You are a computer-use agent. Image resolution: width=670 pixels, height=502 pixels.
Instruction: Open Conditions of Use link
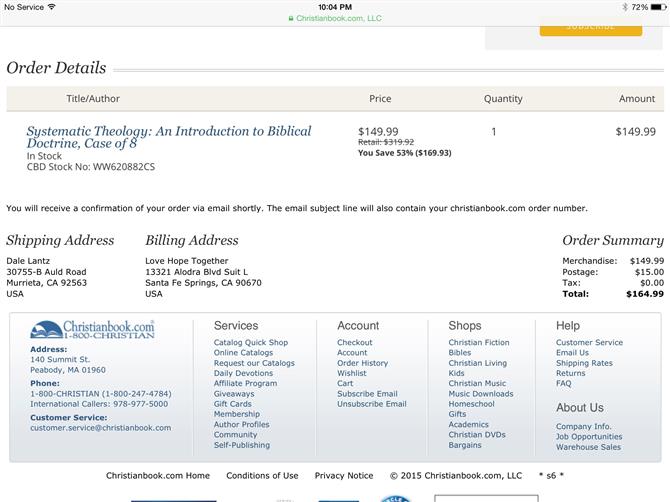pyautogui.click(x=262, y=476)
